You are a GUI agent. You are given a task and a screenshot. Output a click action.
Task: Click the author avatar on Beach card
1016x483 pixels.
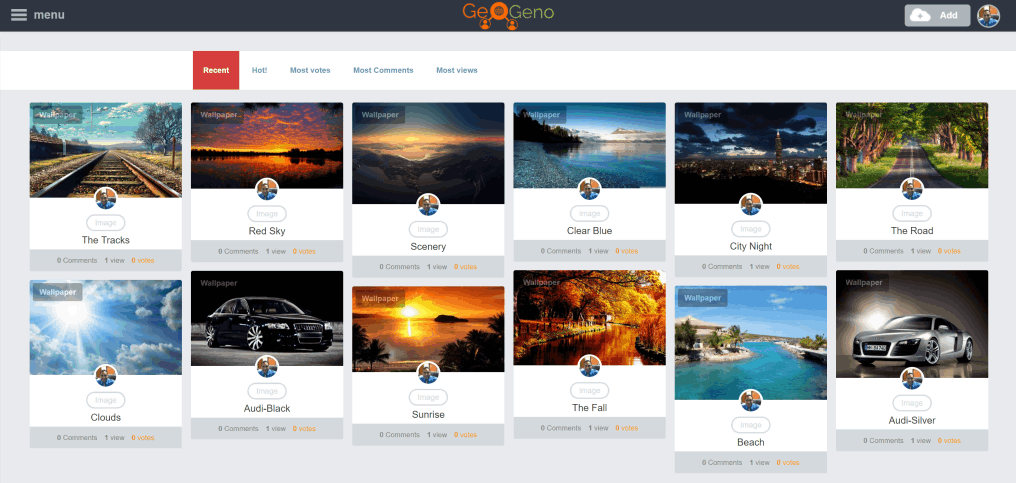751,400
